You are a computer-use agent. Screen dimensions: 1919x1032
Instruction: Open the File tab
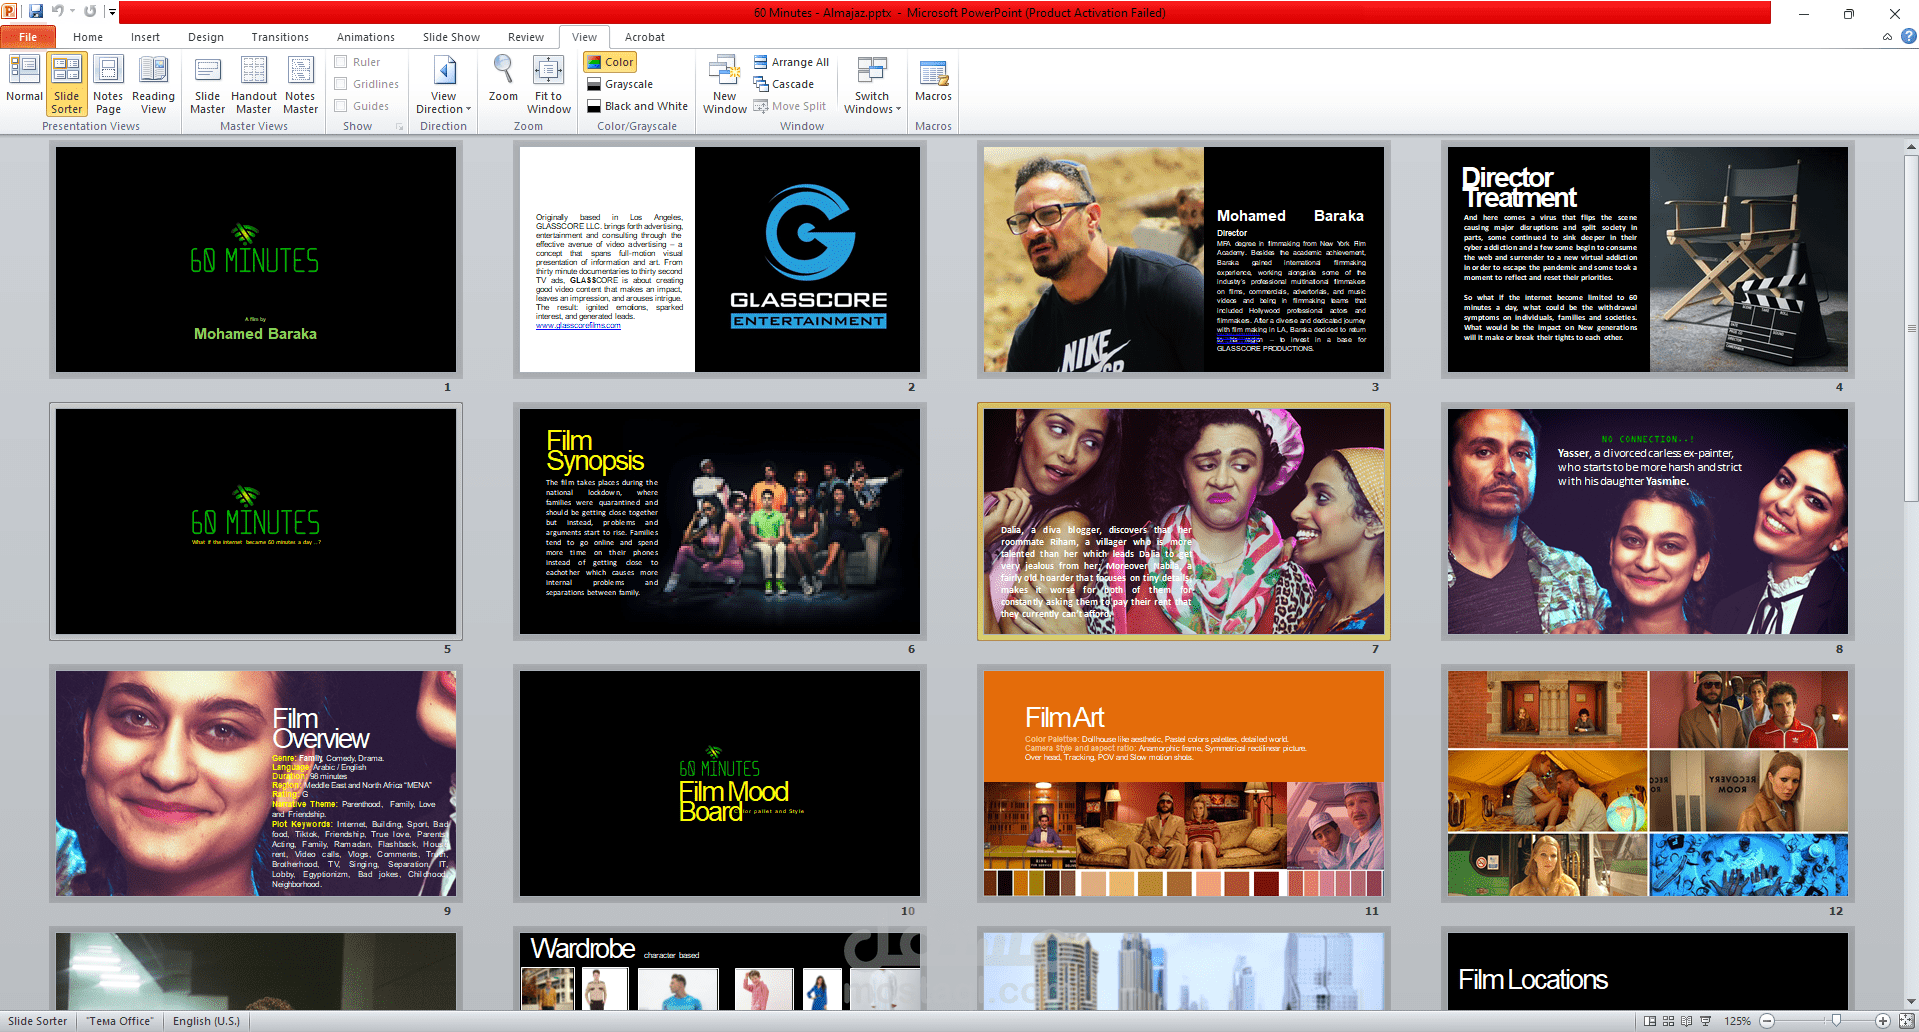coord(28,37)
